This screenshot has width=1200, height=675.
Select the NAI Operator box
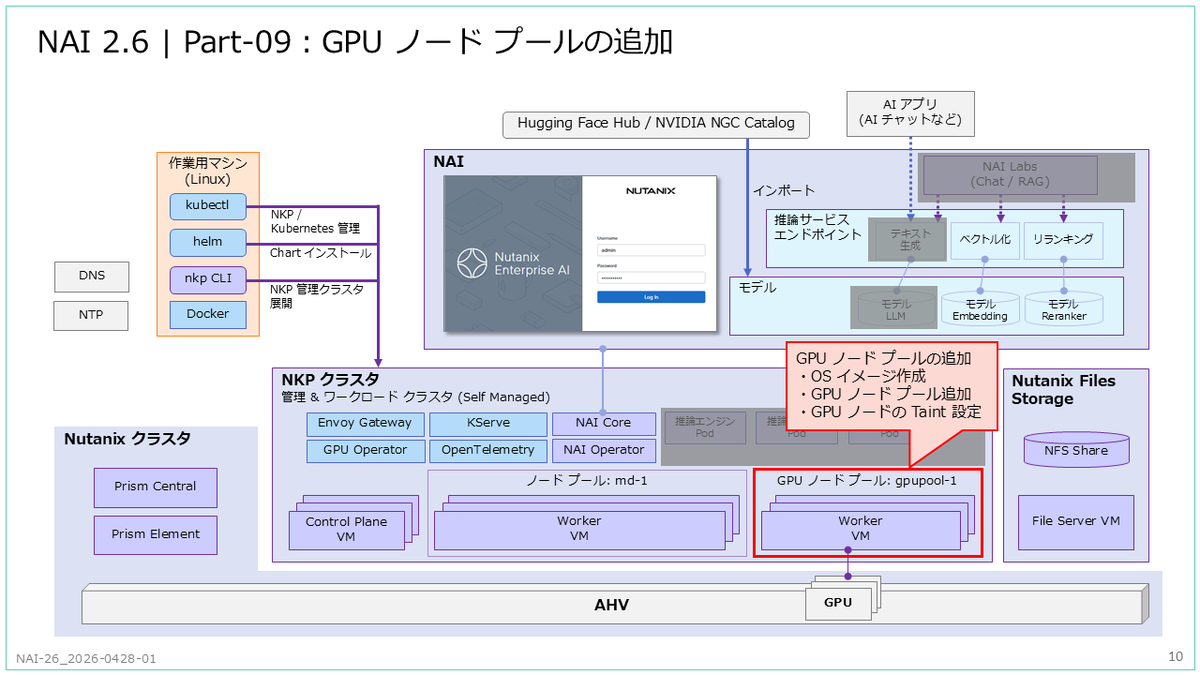604,450
